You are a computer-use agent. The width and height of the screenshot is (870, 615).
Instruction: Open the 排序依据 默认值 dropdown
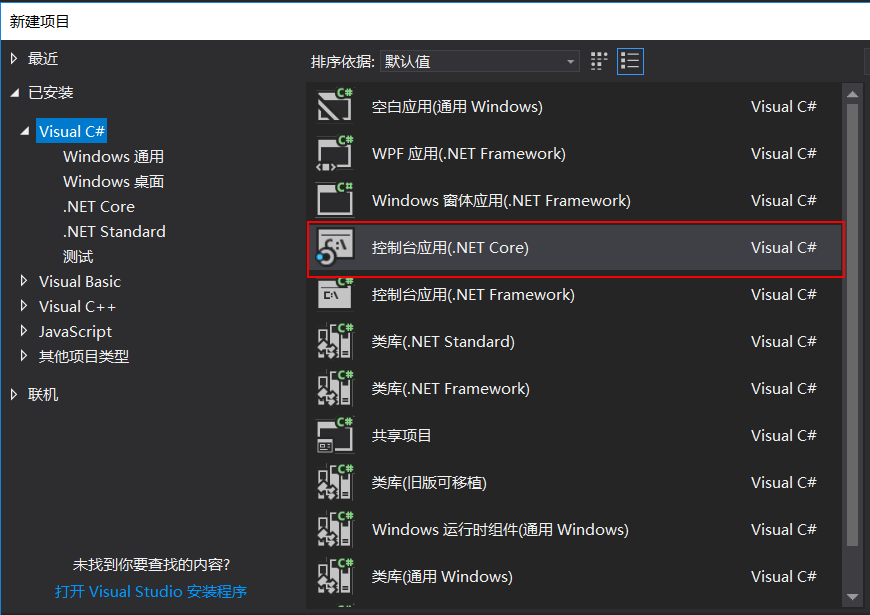(479, 61)
